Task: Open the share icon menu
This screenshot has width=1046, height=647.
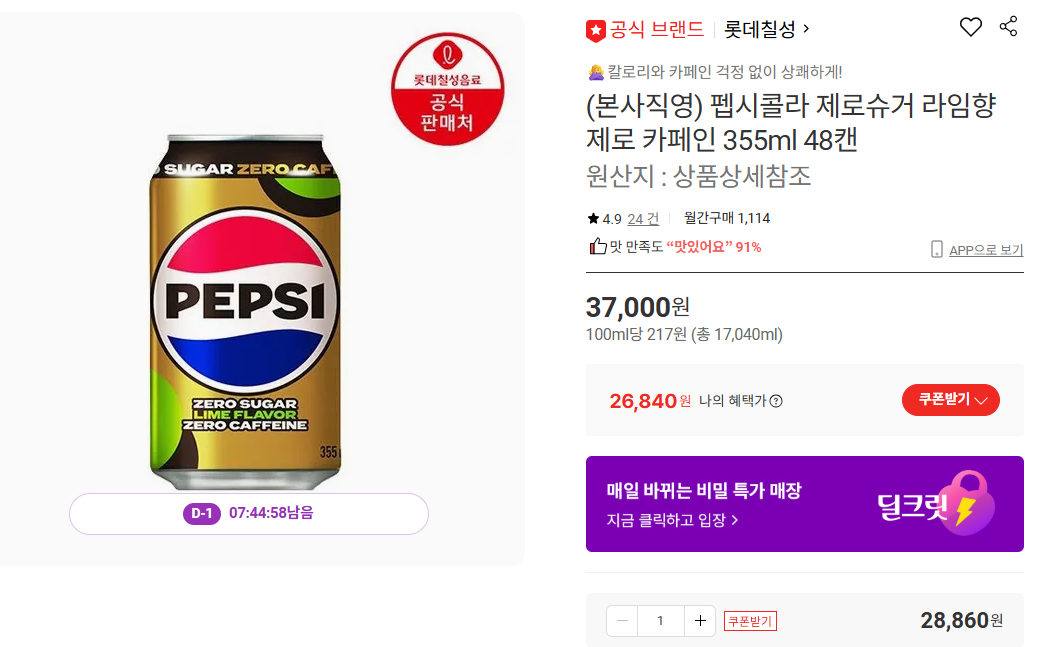Action: point(1008,26)
